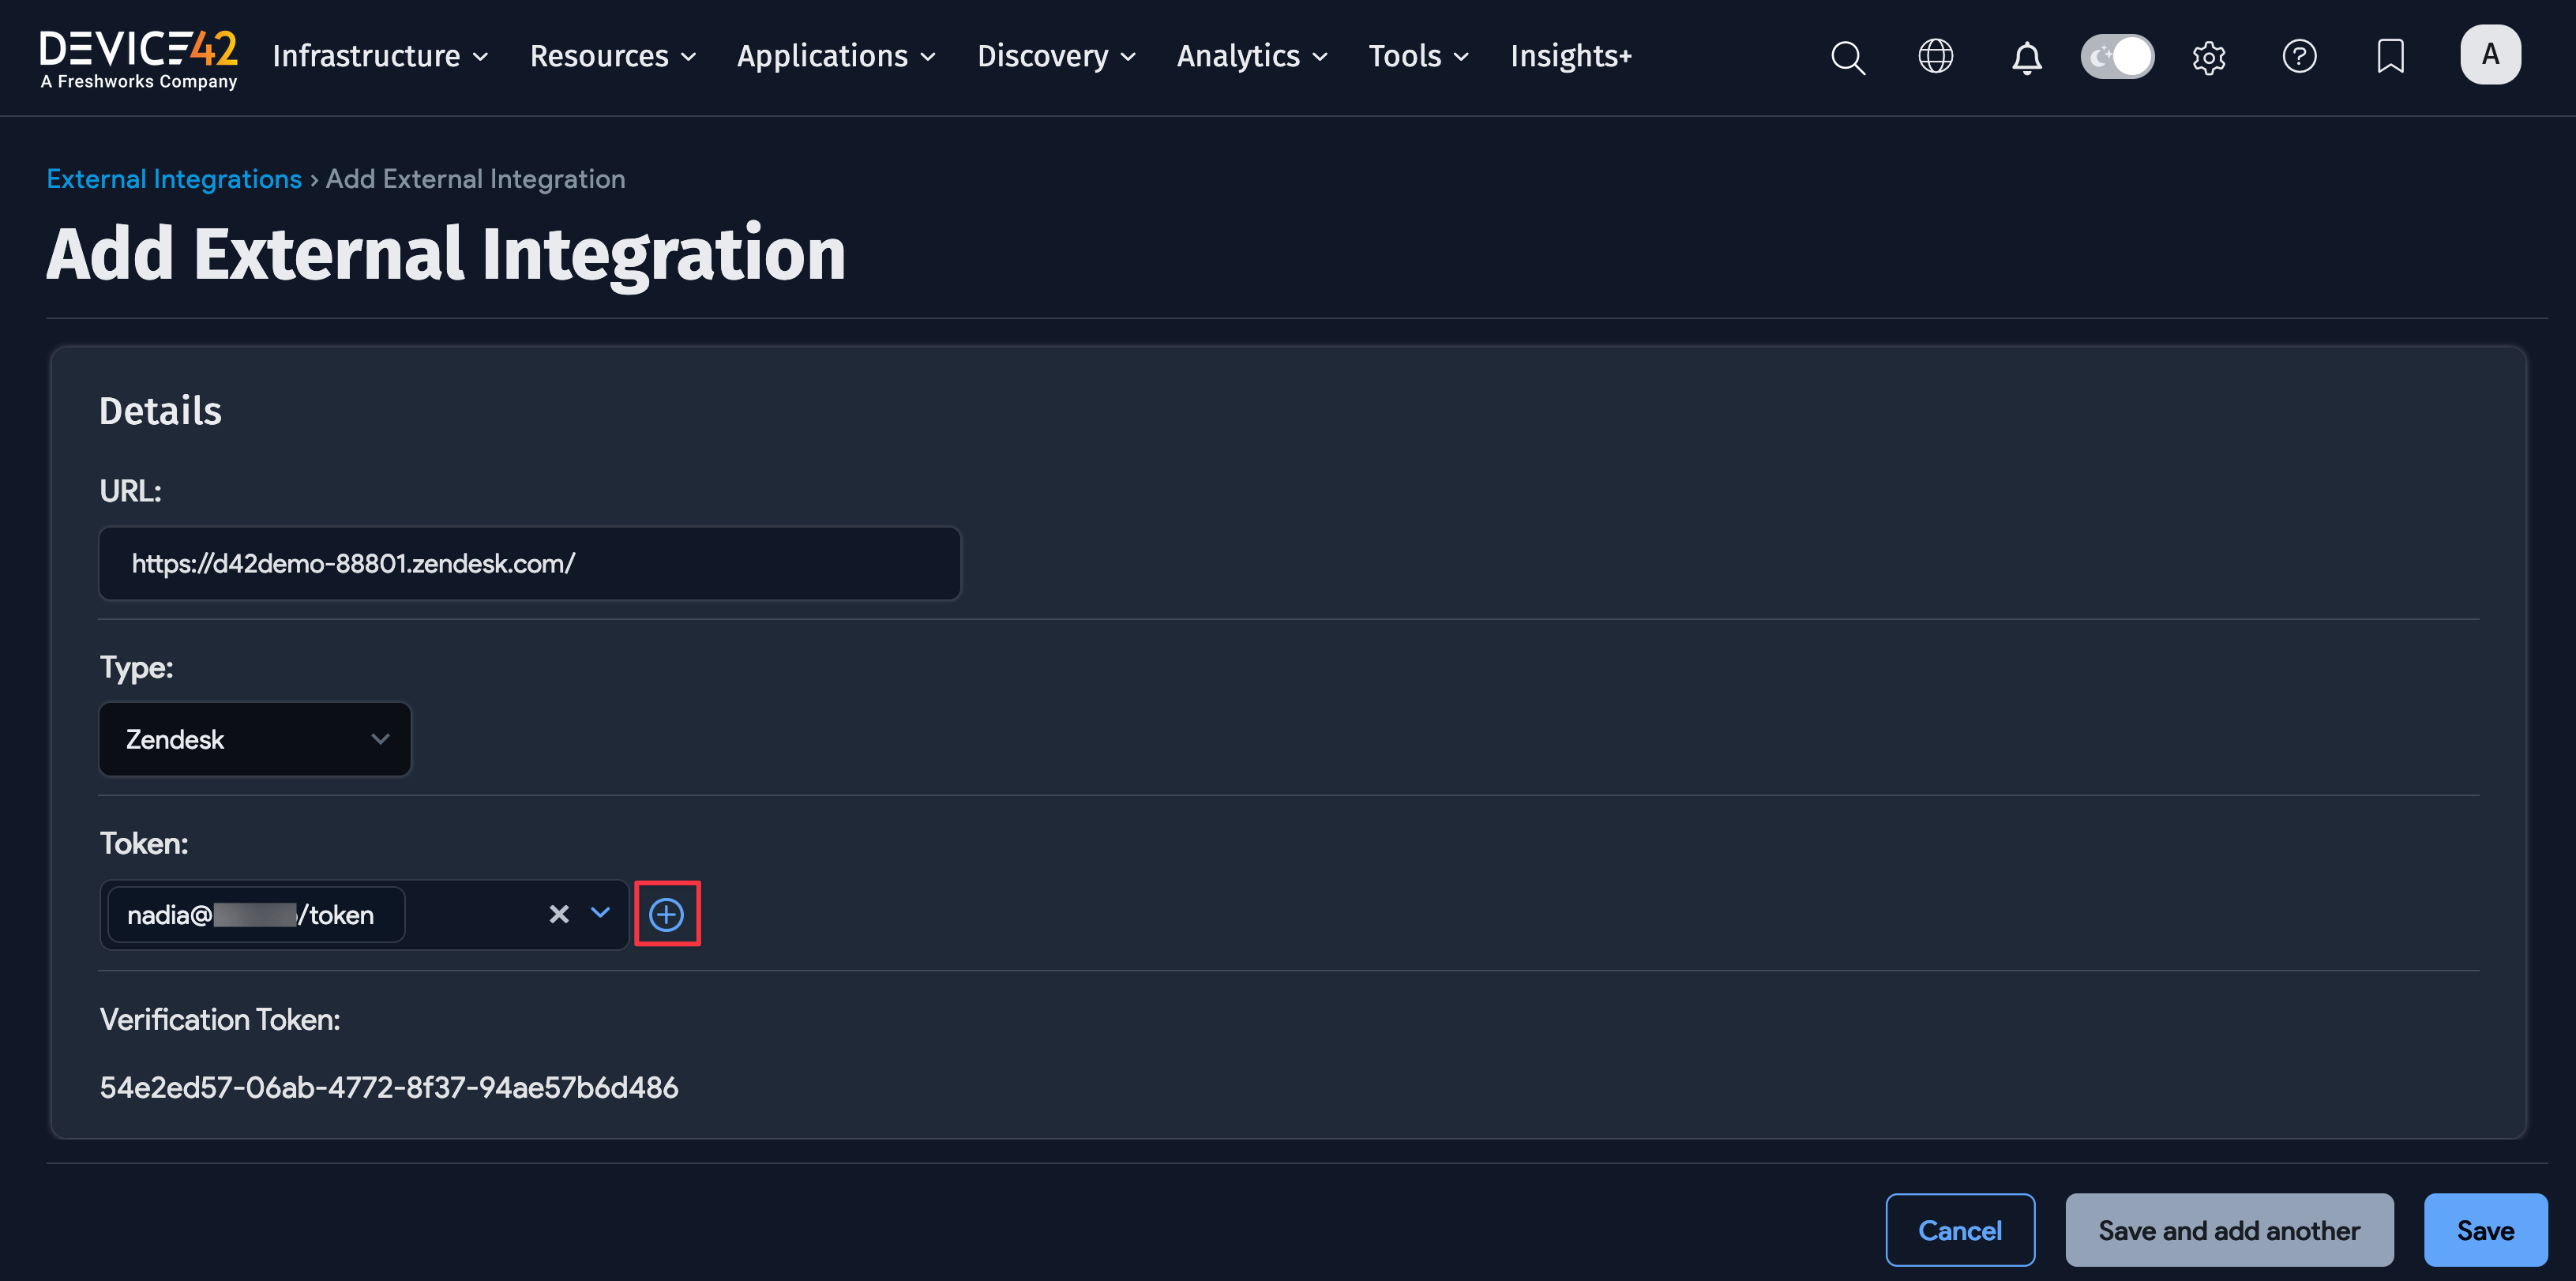Toggle dark mode switch

(x=2117, y=57)
